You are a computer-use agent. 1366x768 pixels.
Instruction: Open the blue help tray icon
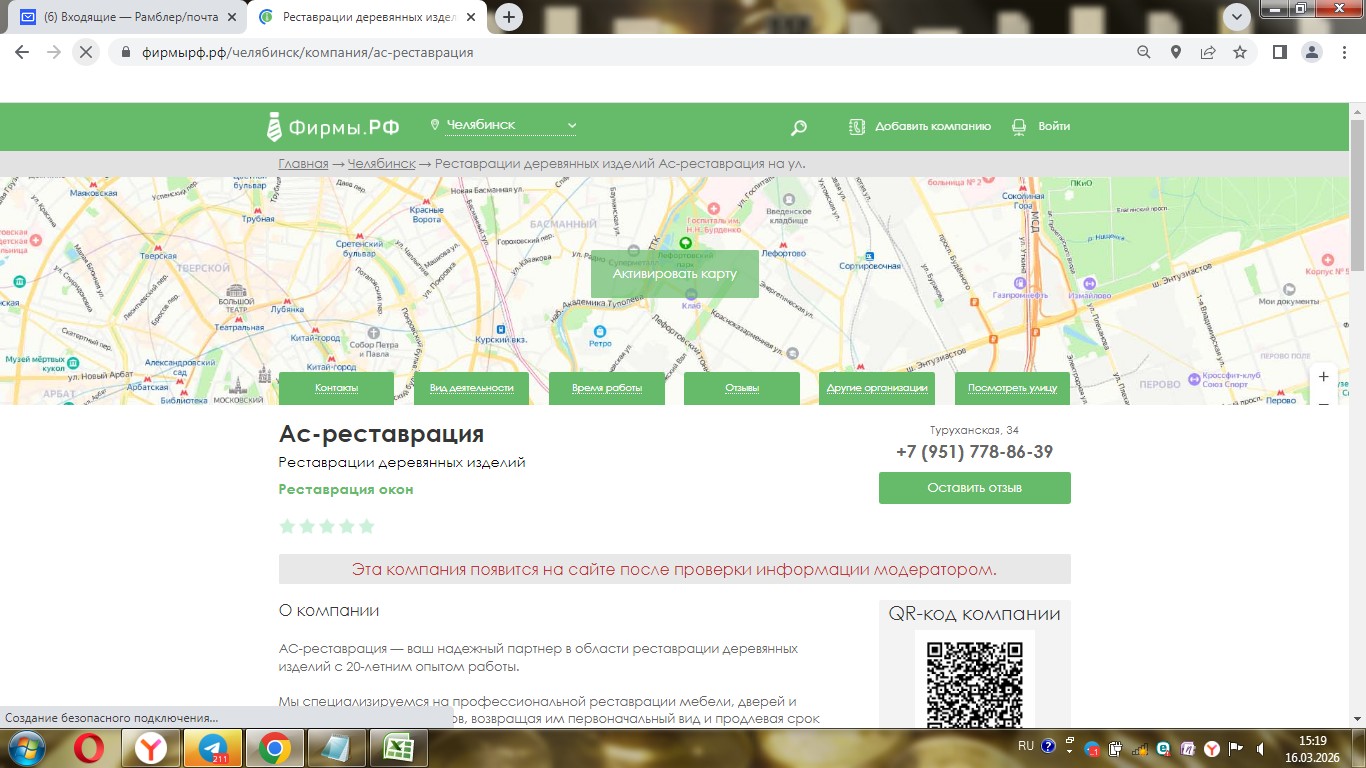point(1048,746)
